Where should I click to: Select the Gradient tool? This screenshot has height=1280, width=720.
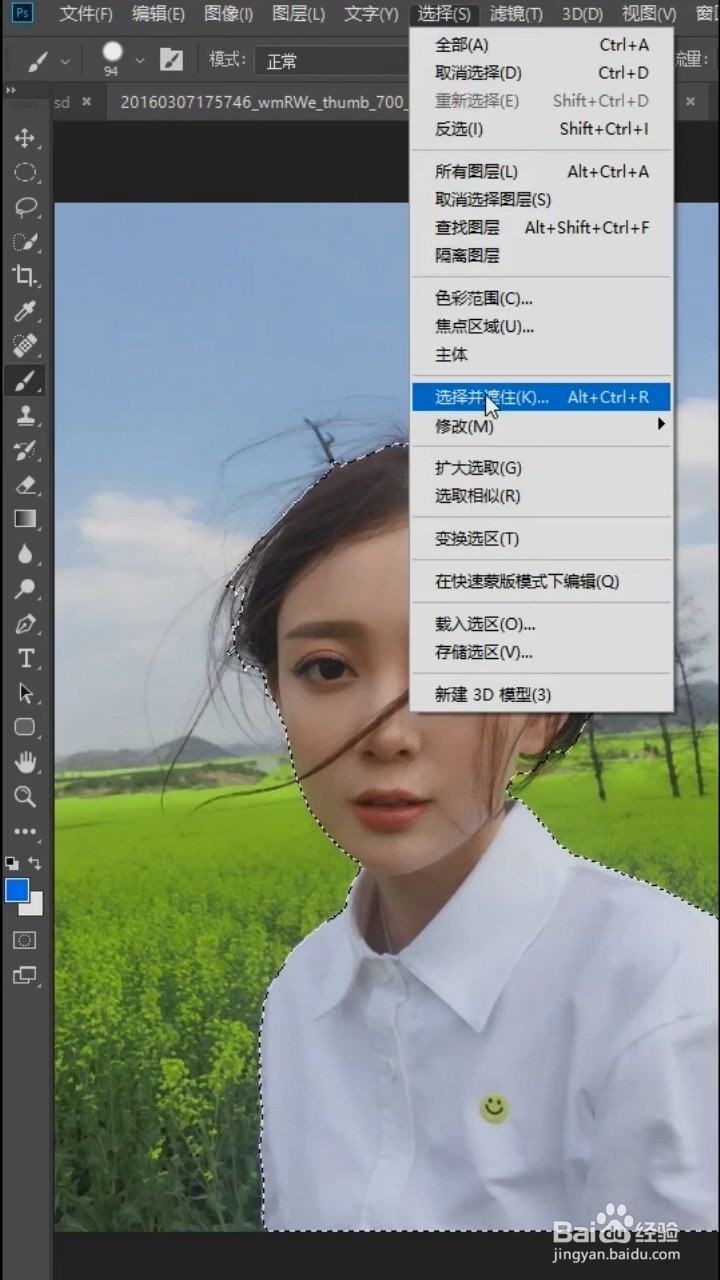(25, 519)
